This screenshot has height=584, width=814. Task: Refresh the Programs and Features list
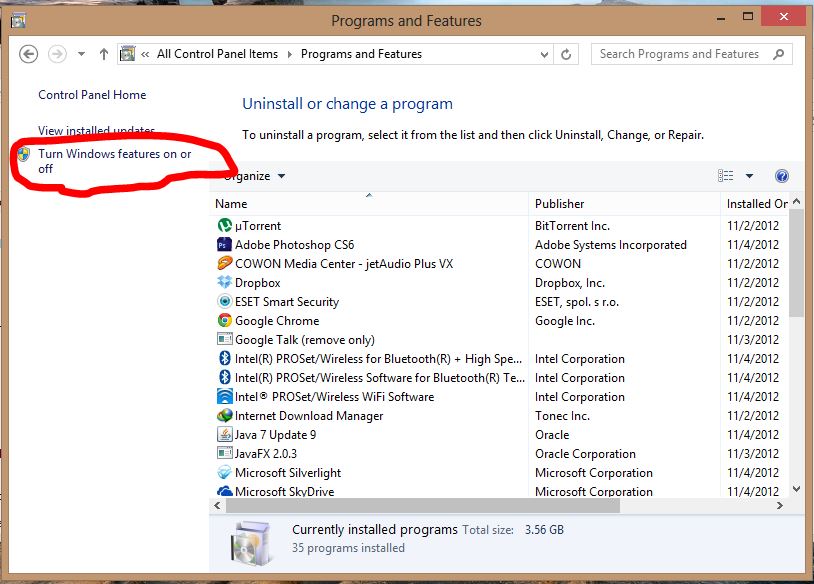coord(566,54)
